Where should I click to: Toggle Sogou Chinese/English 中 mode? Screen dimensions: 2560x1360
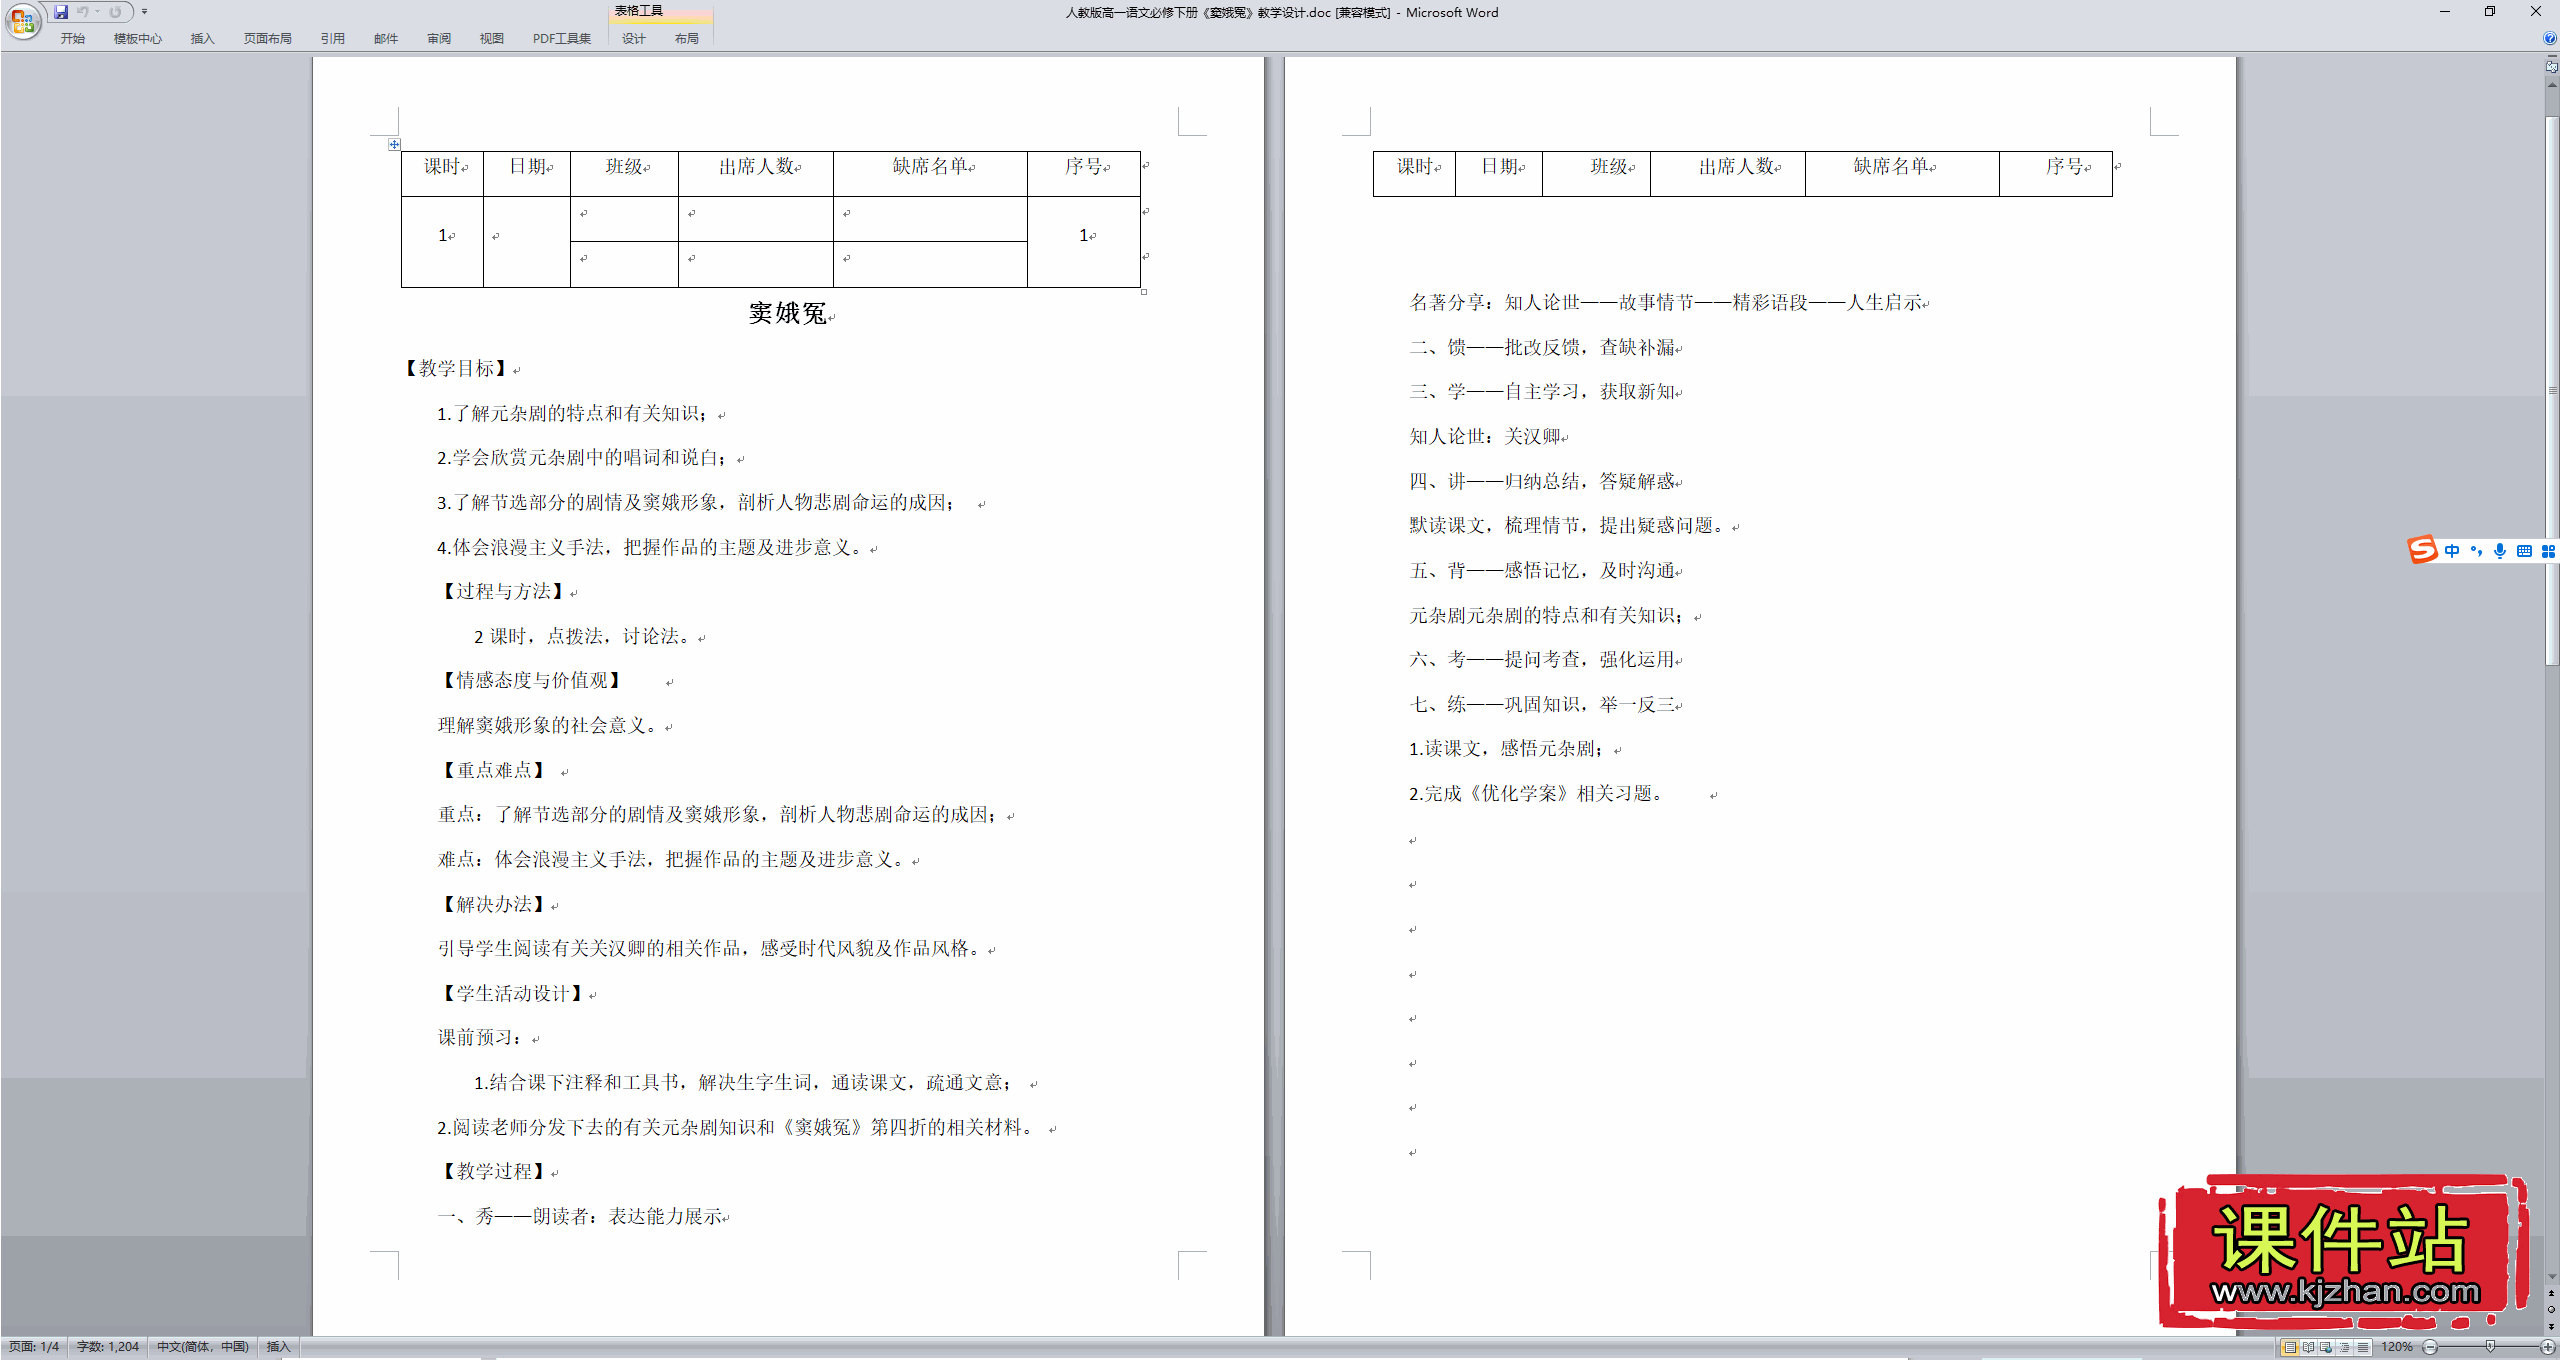[x=2452, y=551]
